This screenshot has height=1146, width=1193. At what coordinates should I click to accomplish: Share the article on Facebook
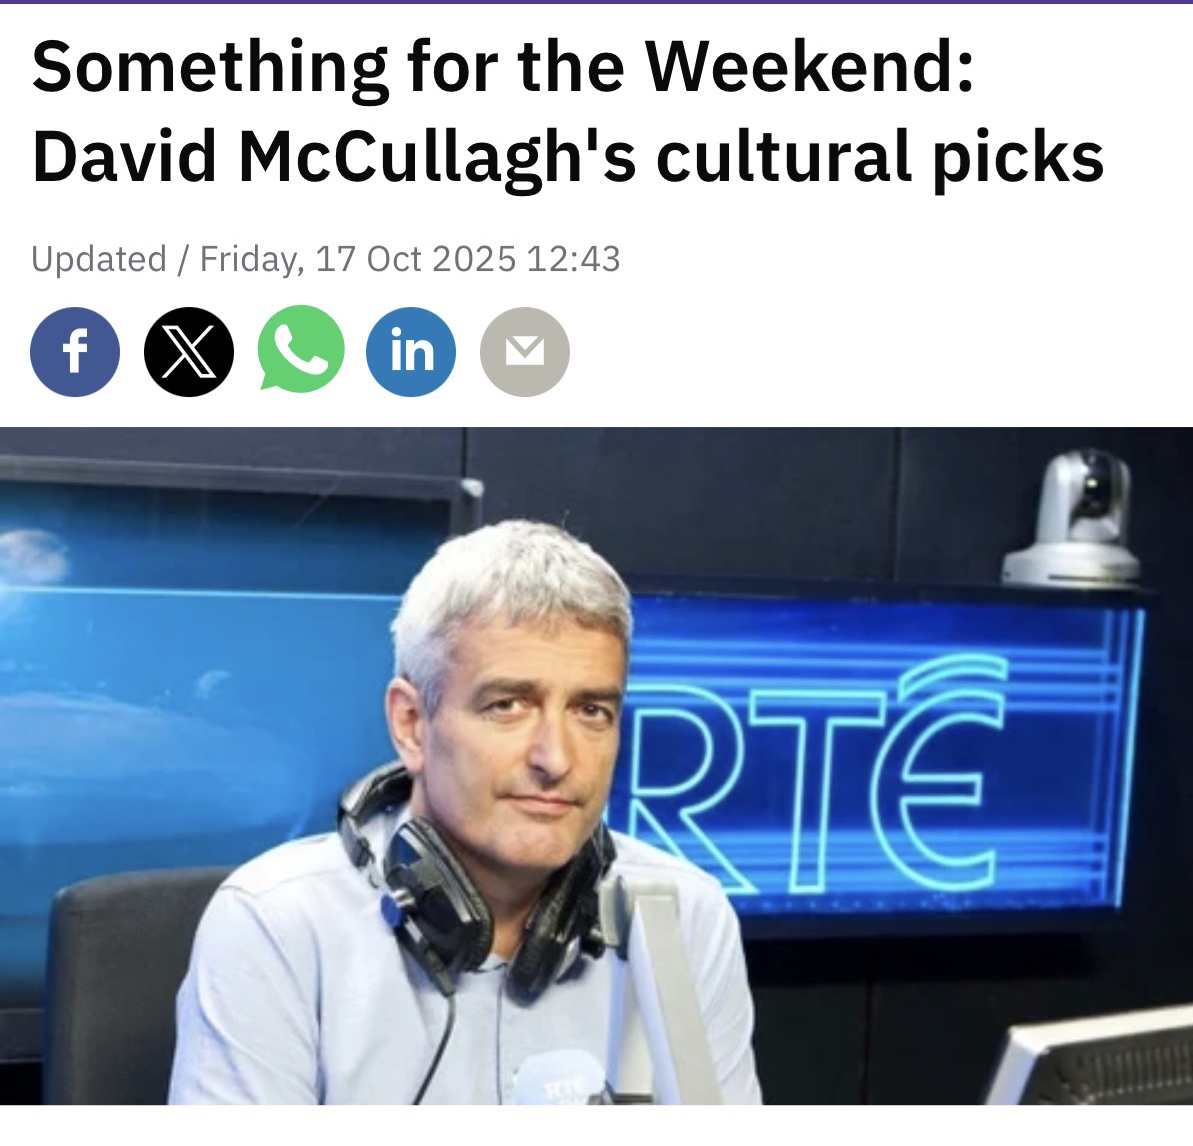point(75,352)
